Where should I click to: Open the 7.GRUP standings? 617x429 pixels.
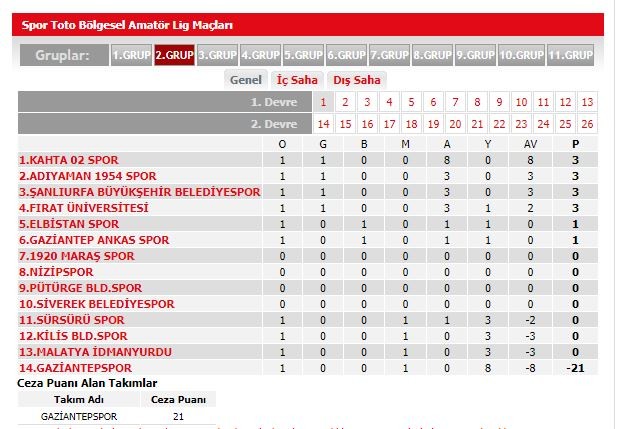click(390, 55)
